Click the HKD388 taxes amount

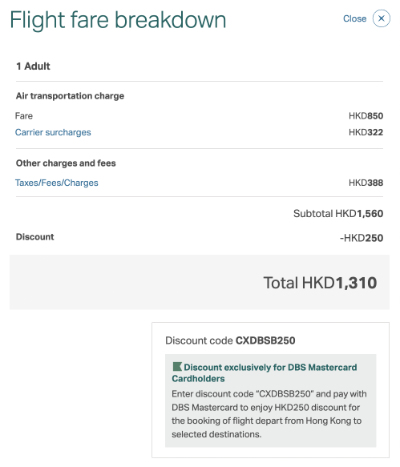(366, 183)
